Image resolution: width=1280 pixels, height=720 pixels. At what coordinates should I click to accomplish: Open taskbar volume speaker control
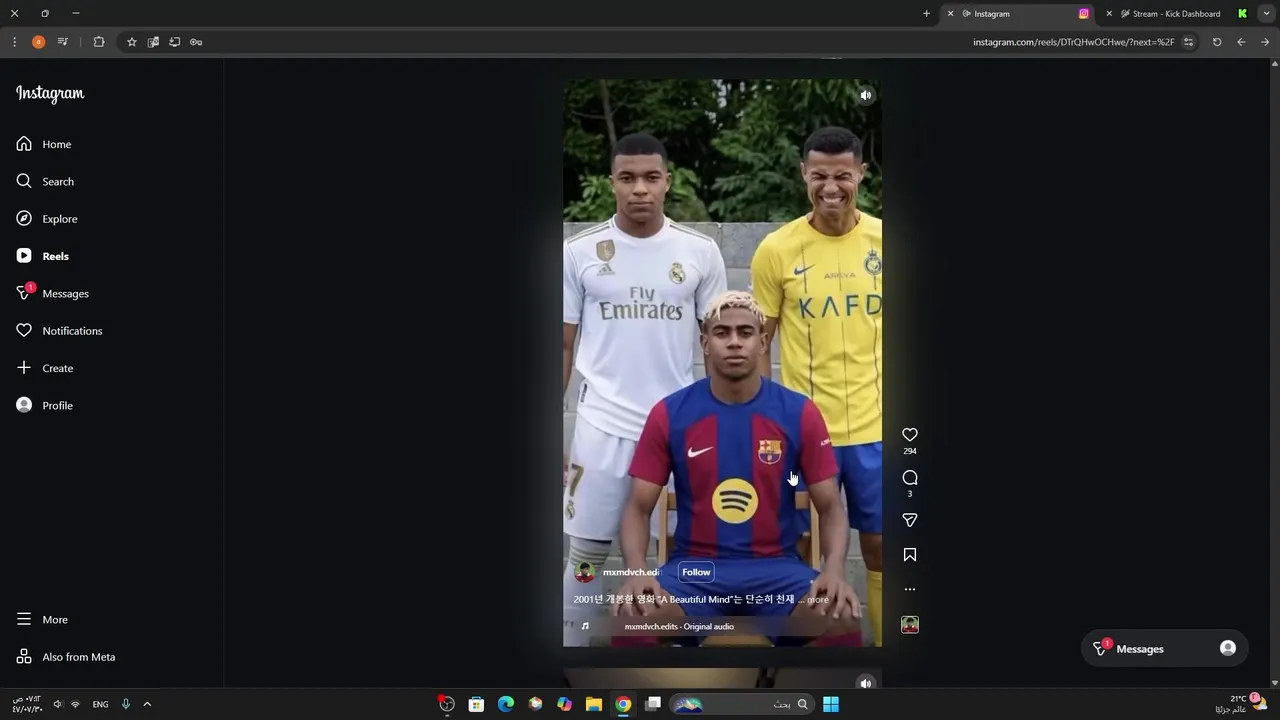coord(57,704)
